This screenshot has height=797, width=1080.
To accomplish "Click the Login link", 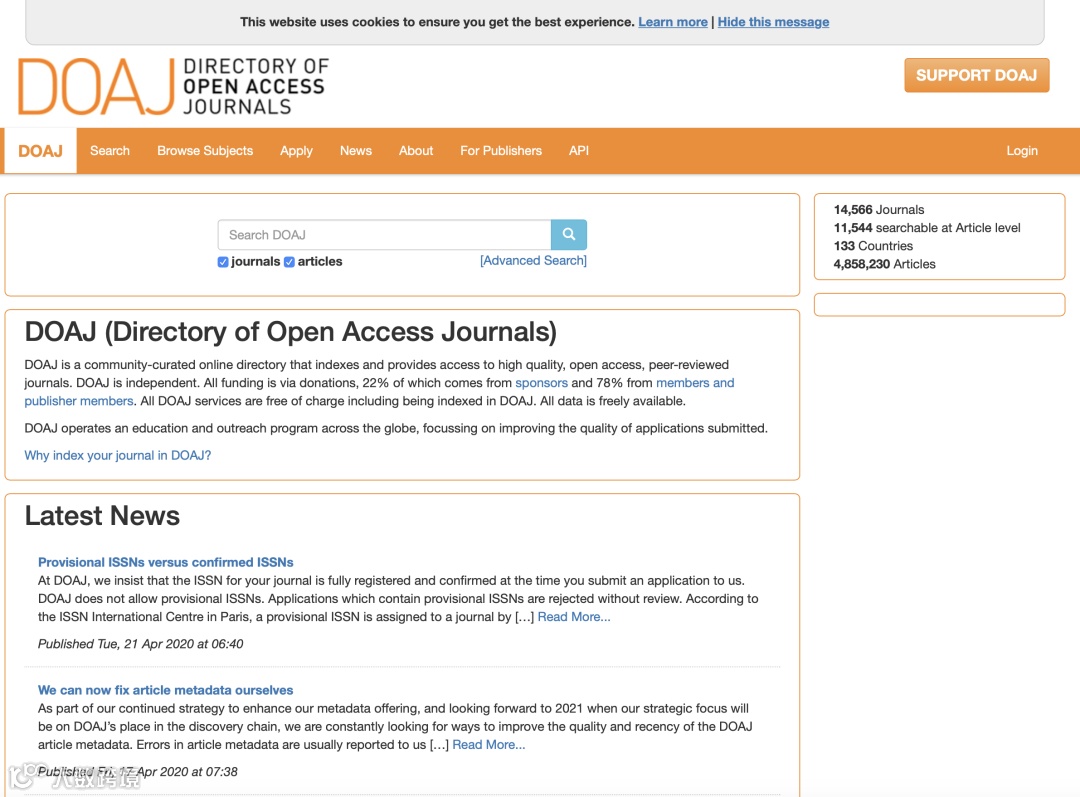I will (x=1021, y=151).
